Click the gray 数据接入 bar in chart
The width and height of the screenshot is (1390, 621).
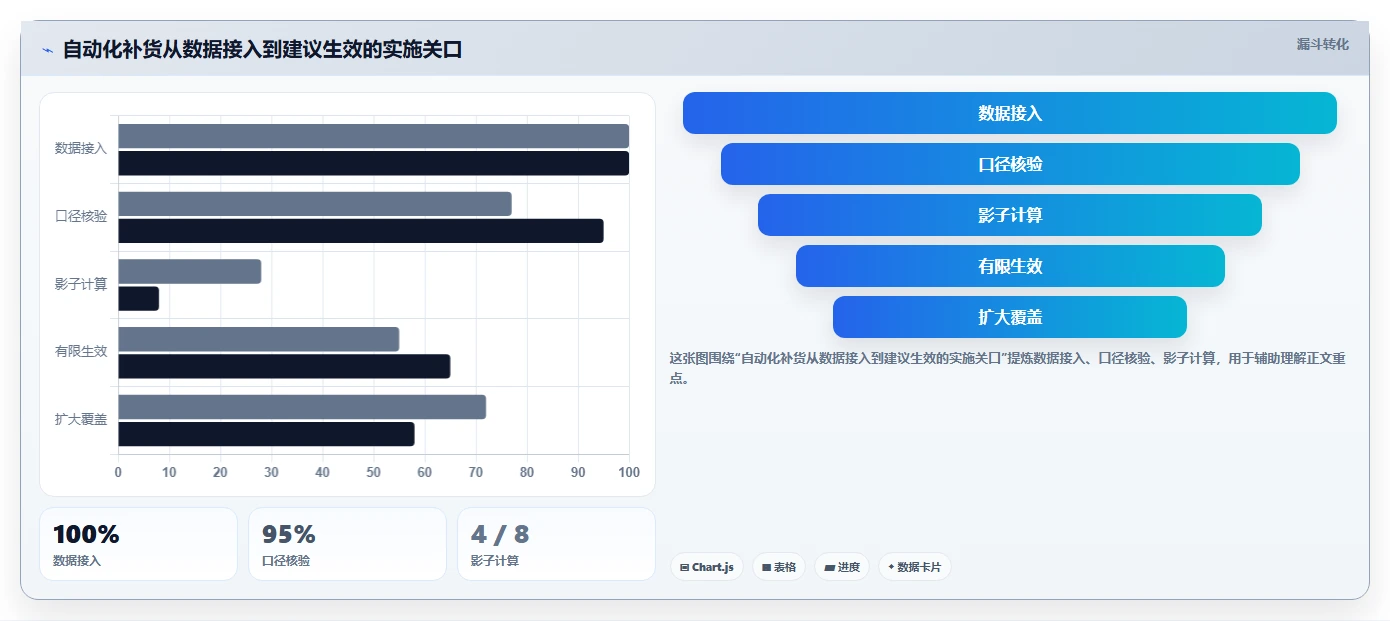pos(374,136)
